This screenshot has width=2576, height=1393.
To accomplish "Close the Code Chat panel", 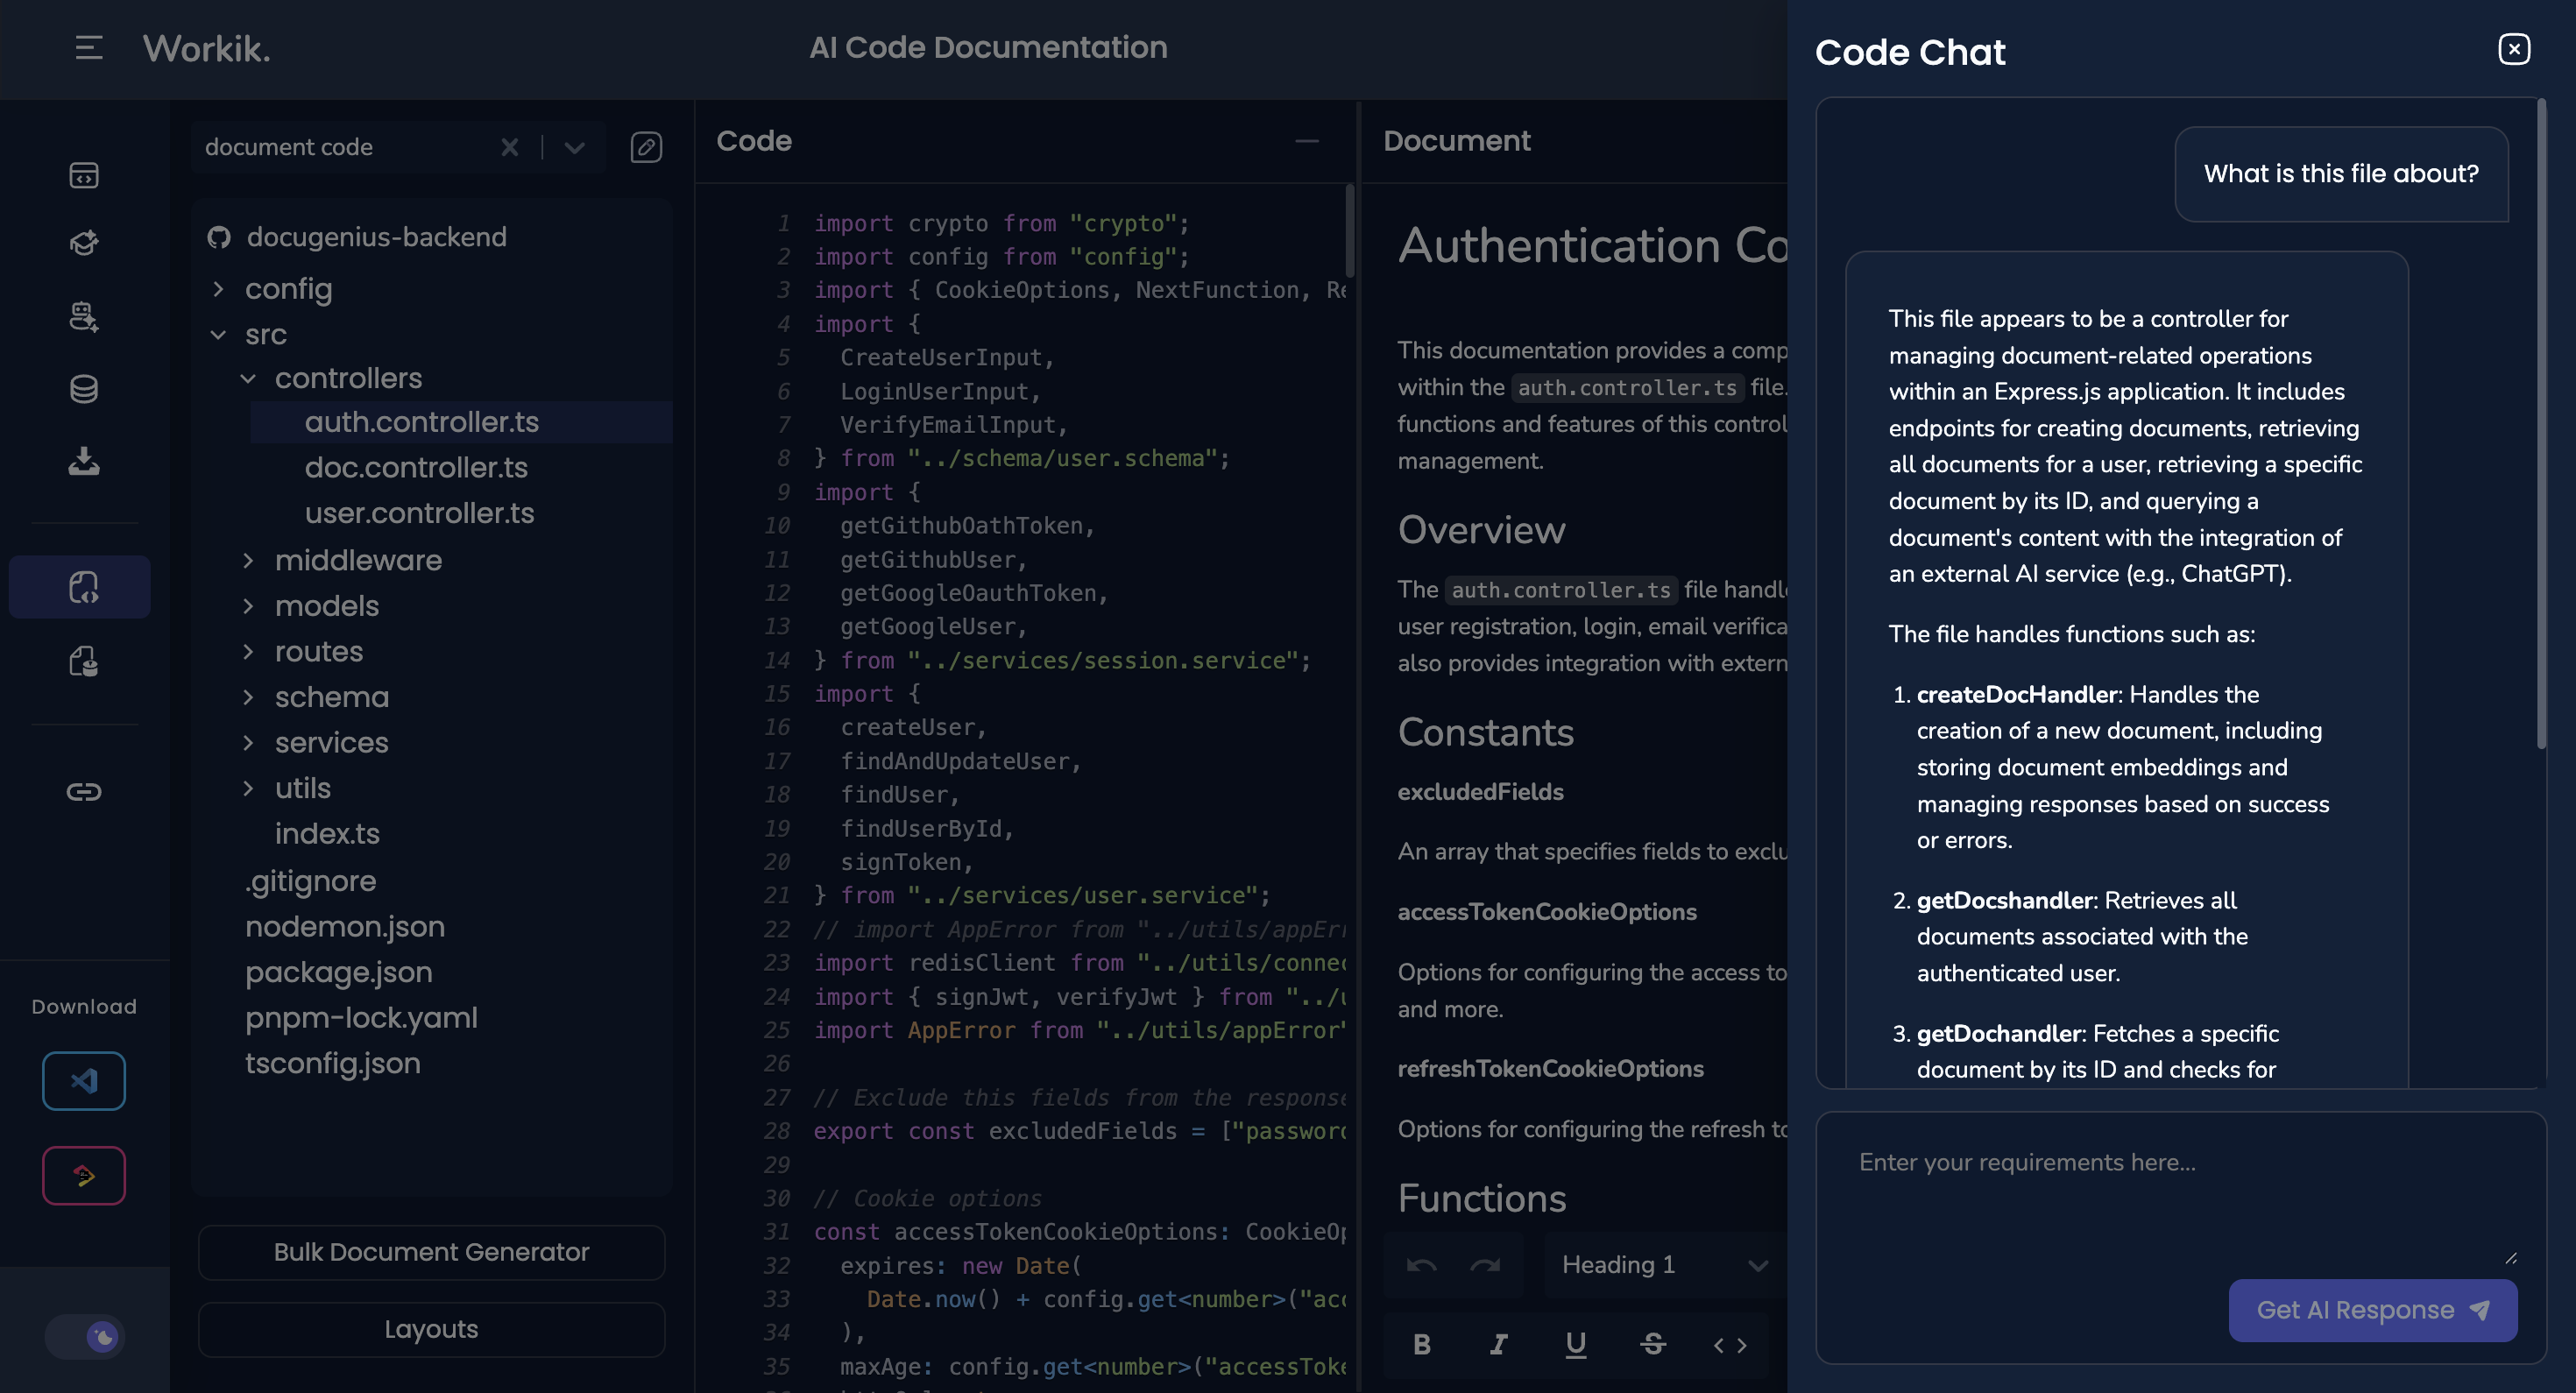I will pos(2513,49).
